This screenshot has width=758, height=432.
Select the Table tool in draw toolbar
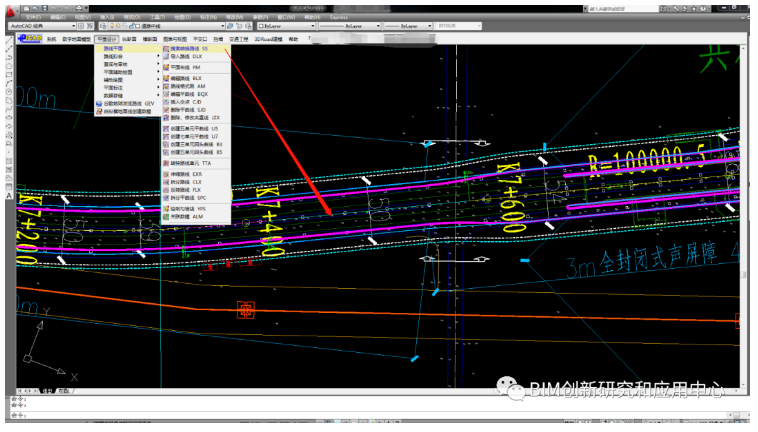tap(9, 187)
